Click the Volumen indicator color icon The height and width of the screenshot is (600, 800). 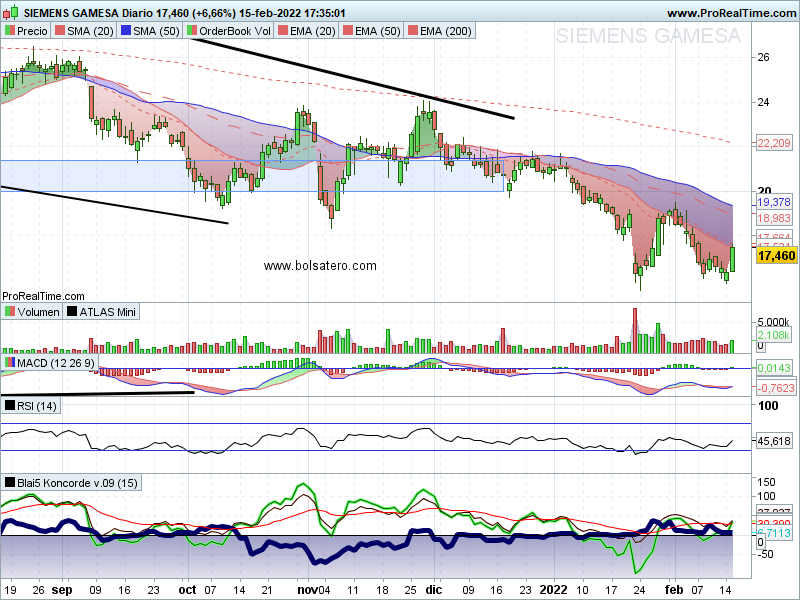tap(10, 311)
